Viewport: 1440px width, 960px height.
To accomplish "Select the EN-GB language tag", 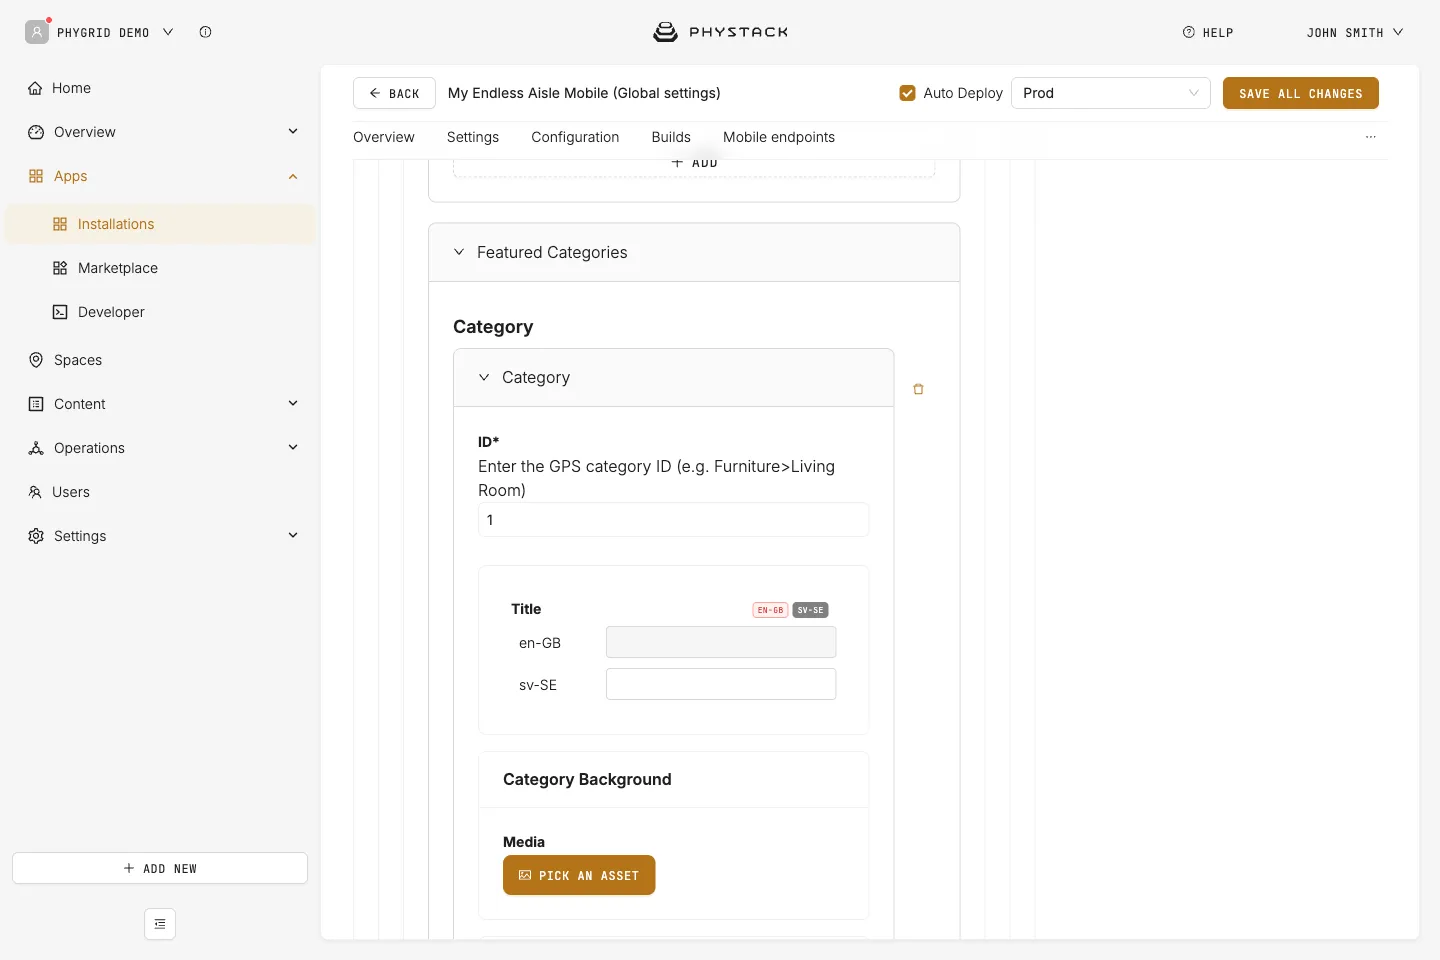I will (770, 610).
